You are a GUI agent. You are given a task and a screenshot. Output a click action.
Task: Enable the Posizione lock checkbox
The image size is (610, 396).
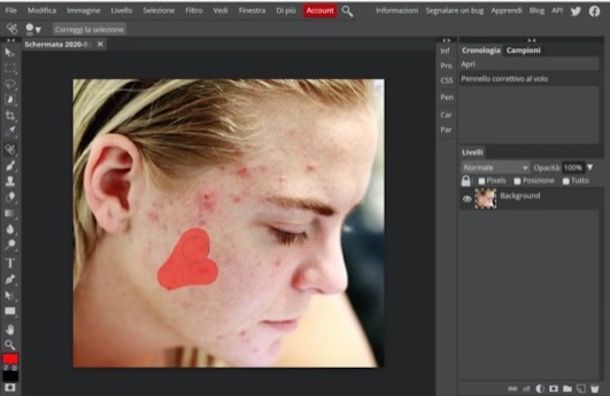pyautogui.click(x=517, y=181)
